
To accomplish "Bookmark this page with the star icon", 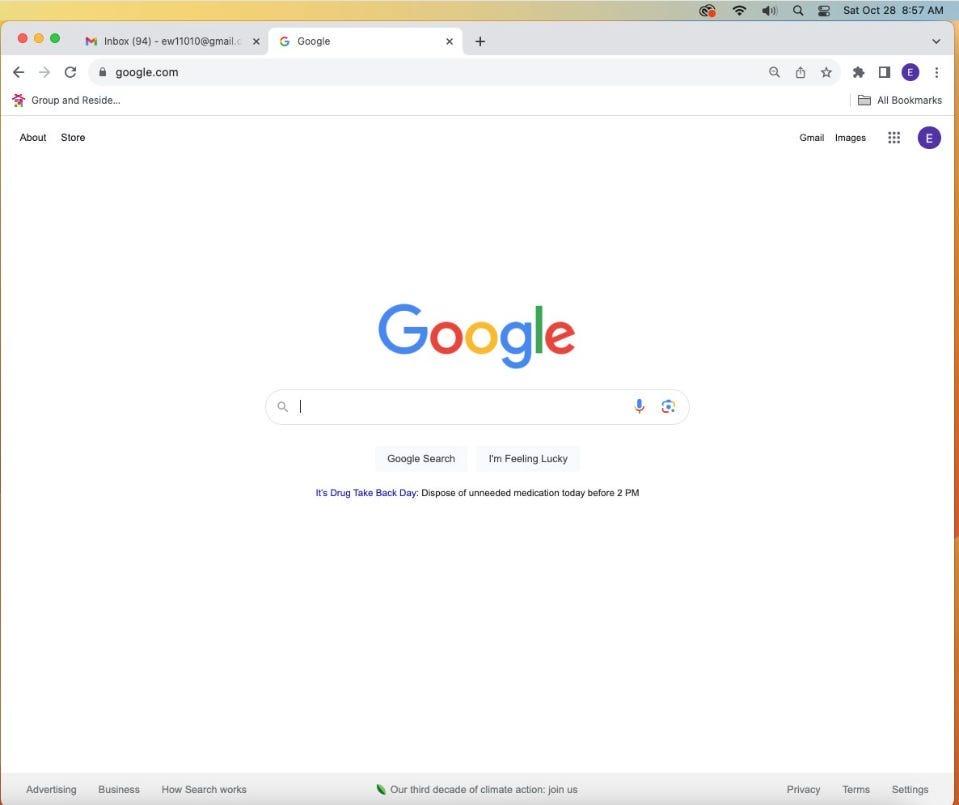I will pyautogui.click(x=826, y=72).
